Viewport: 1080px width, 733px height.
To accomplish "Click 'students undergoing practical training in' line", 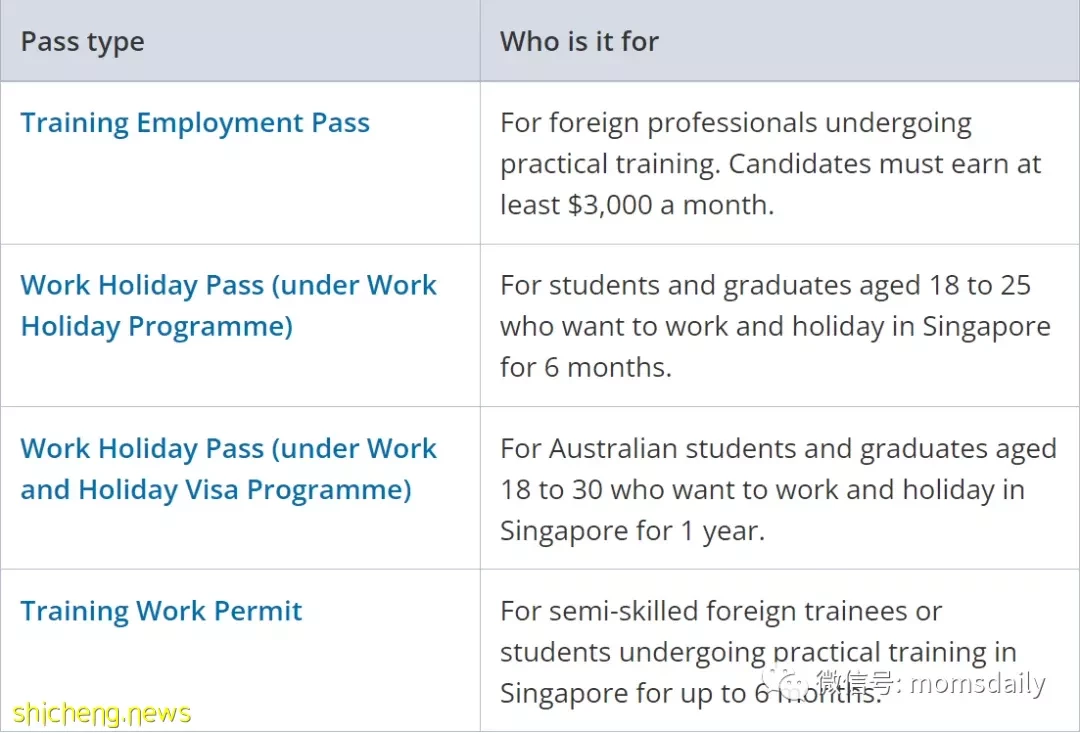I will click(758, 652).
